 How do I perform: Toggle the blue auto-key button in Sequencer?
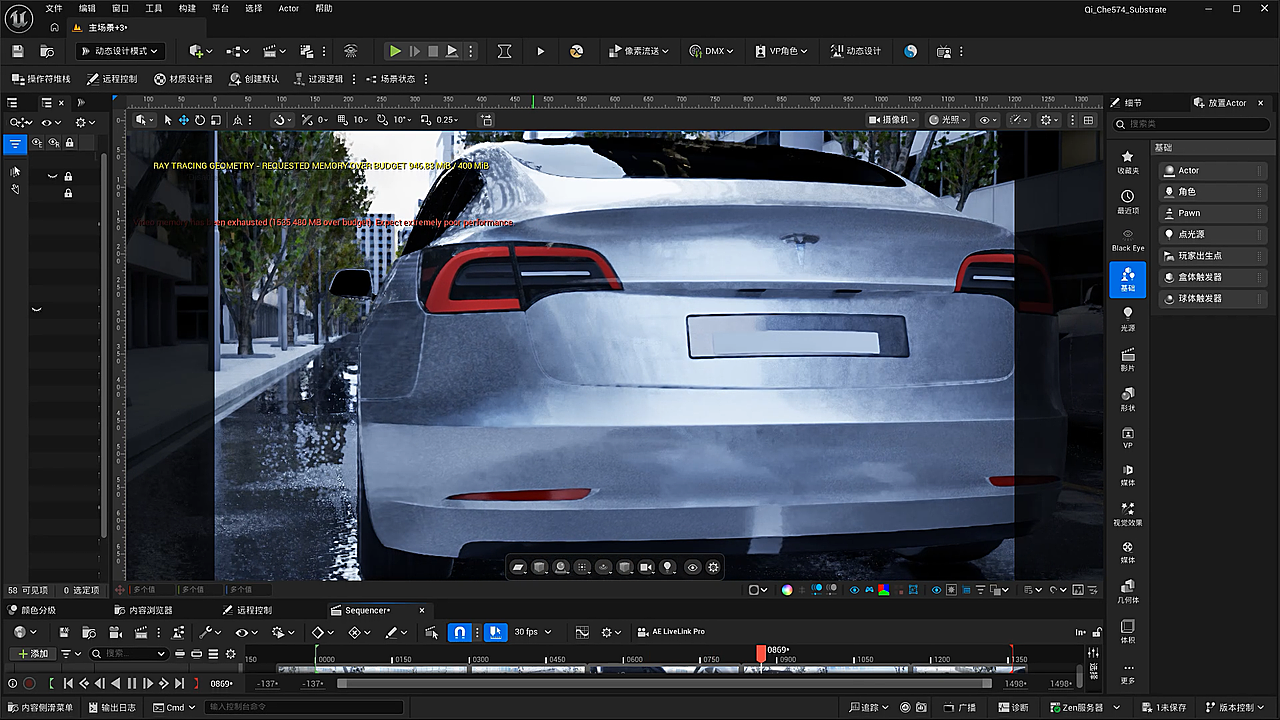pyautogui.click(x=496, y=632)
